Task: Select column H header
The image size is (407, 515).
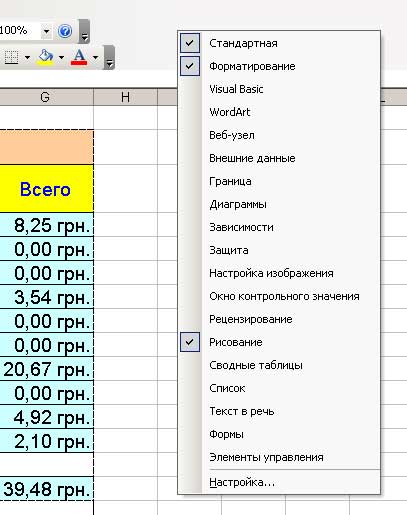Action: [x=125, y=97]
